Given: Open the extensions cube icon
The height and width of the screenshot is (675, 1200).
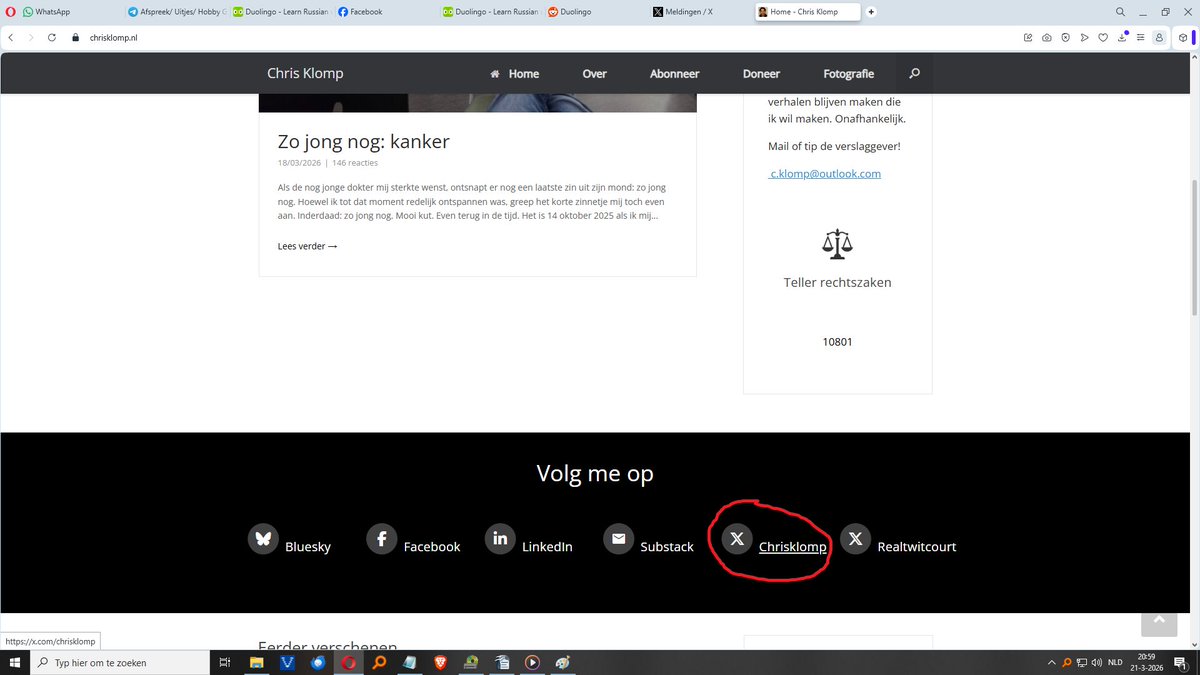Looking at the screenshot, I should 1183,37.
